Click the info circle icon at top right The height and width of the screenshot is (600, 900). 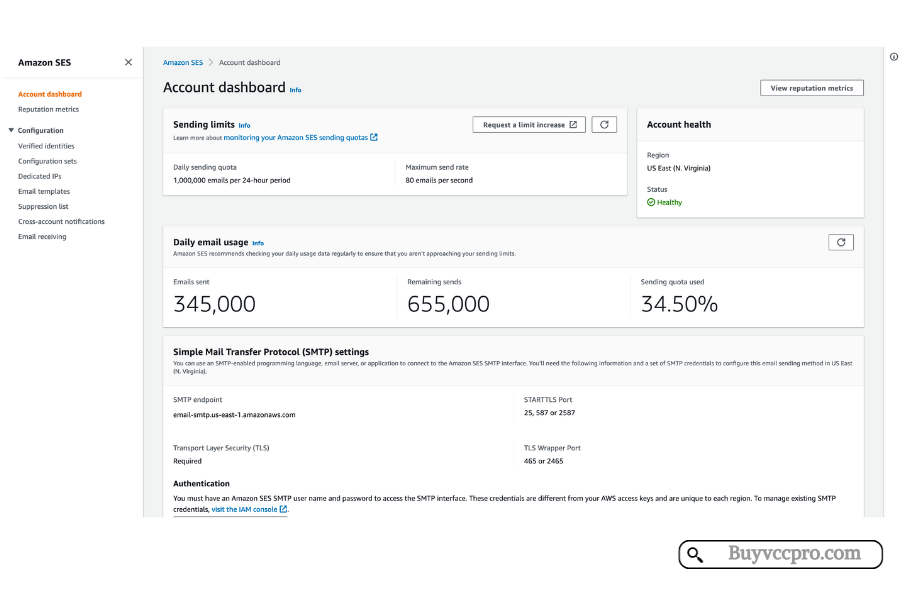894,57
